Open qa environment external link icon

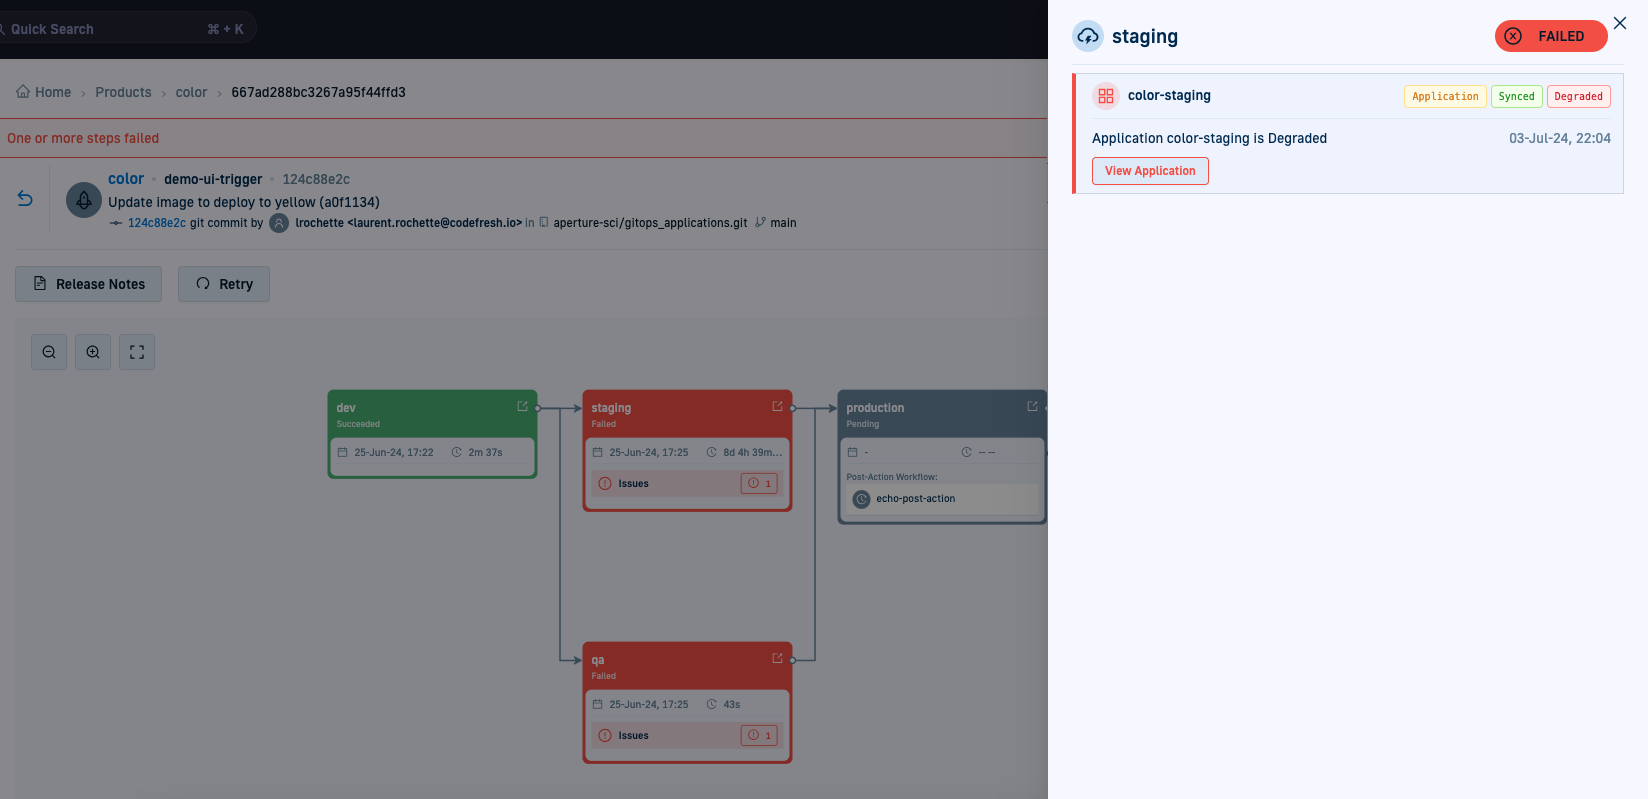point(777,658)
